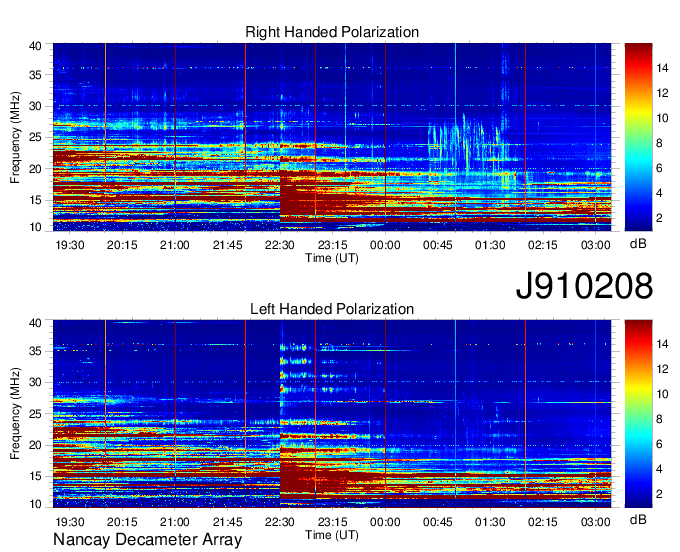Click the 'Nancay Decameter Array' caption
680x552 pixels.
(147, 539)
